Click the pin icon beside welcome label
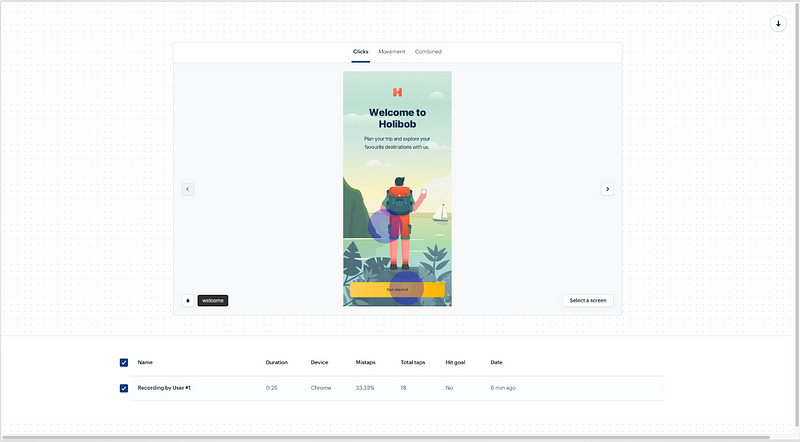This screenshot has height=442, width=800. tap(188, 301)
